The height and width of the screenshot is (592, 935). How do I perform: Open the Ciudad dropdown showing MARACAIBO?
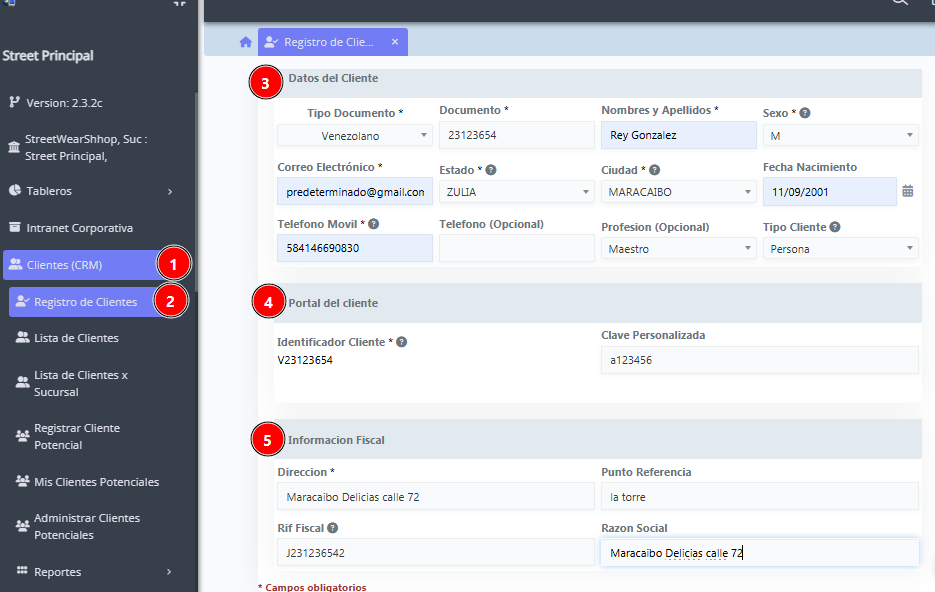click(678, 192)
